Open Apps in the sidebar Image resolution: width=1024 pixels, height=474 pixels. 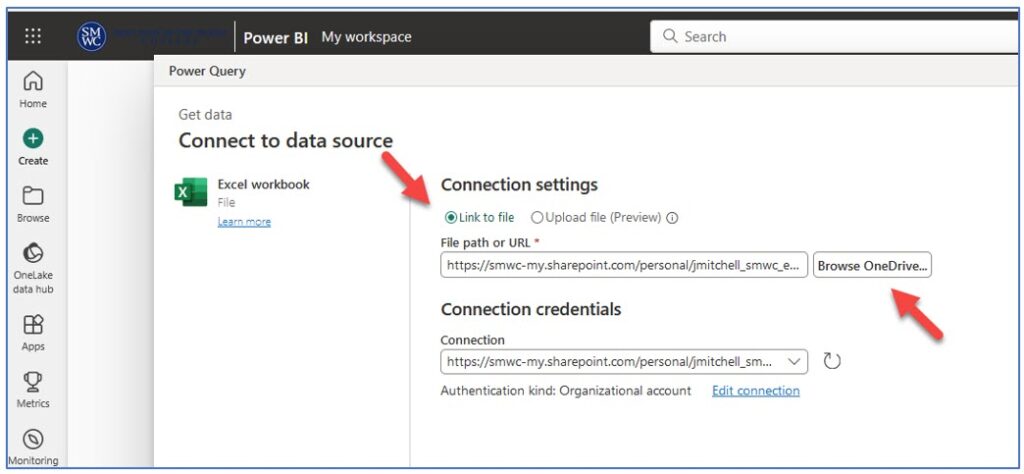click(33, 332)
